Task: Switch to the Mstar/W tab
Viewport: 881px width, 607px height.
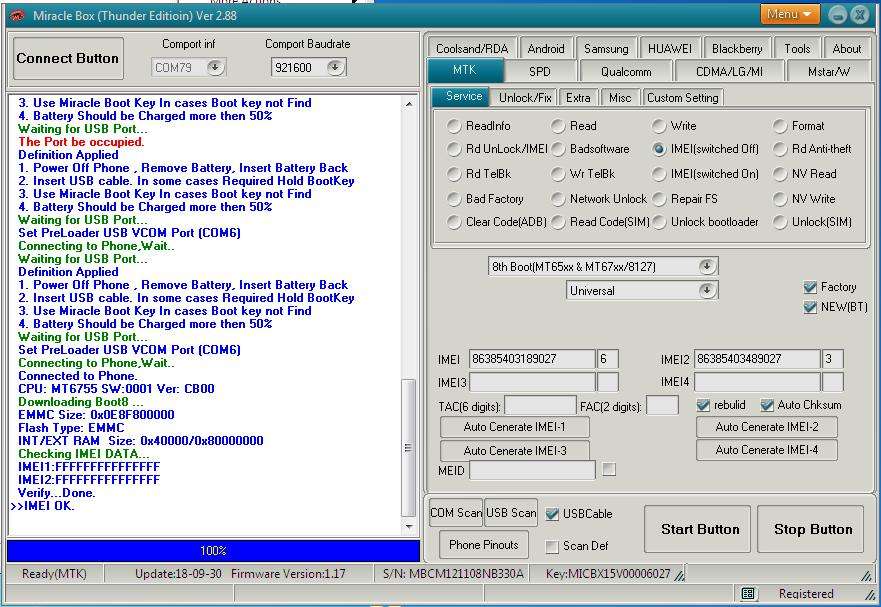Action: coord(829,71)
